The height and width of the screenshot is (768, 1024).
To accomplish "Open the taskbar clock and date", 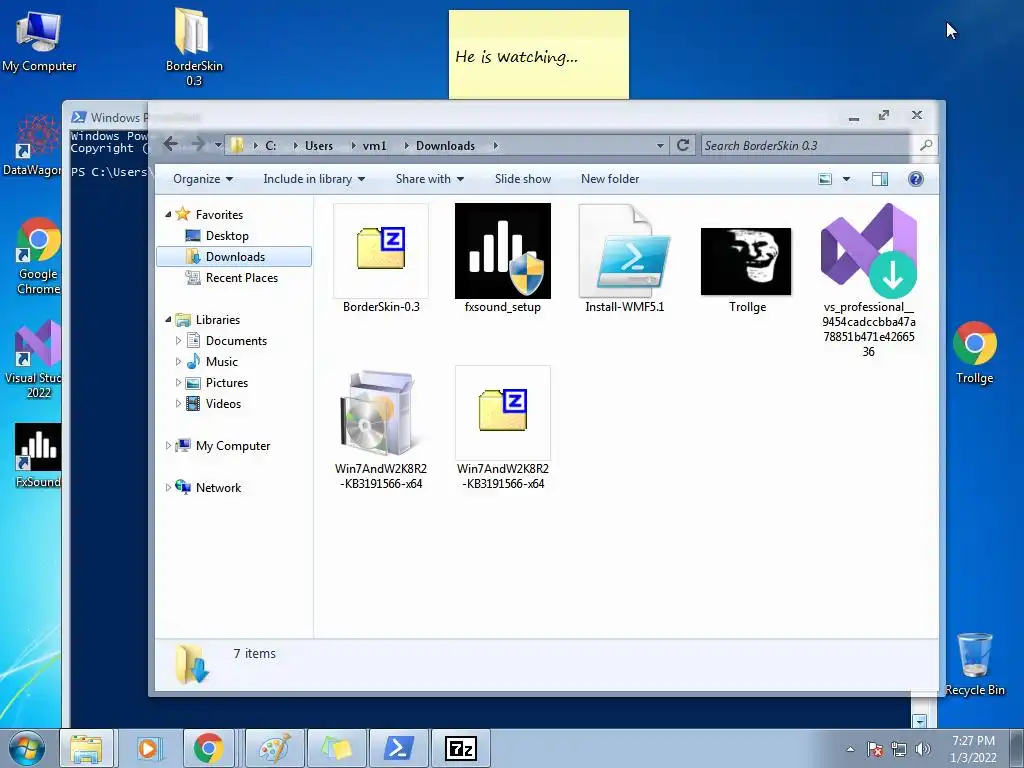I will click(x=973, y=749).
